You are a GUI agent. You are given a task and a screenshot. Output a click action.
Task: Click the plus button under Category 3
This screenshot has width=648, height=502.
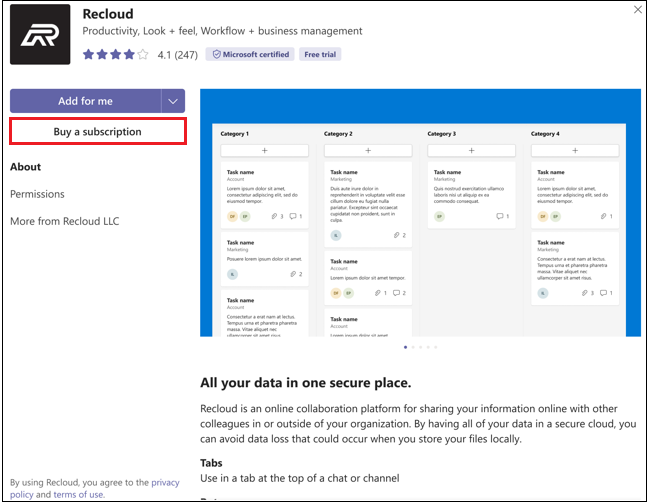[472, 150]
